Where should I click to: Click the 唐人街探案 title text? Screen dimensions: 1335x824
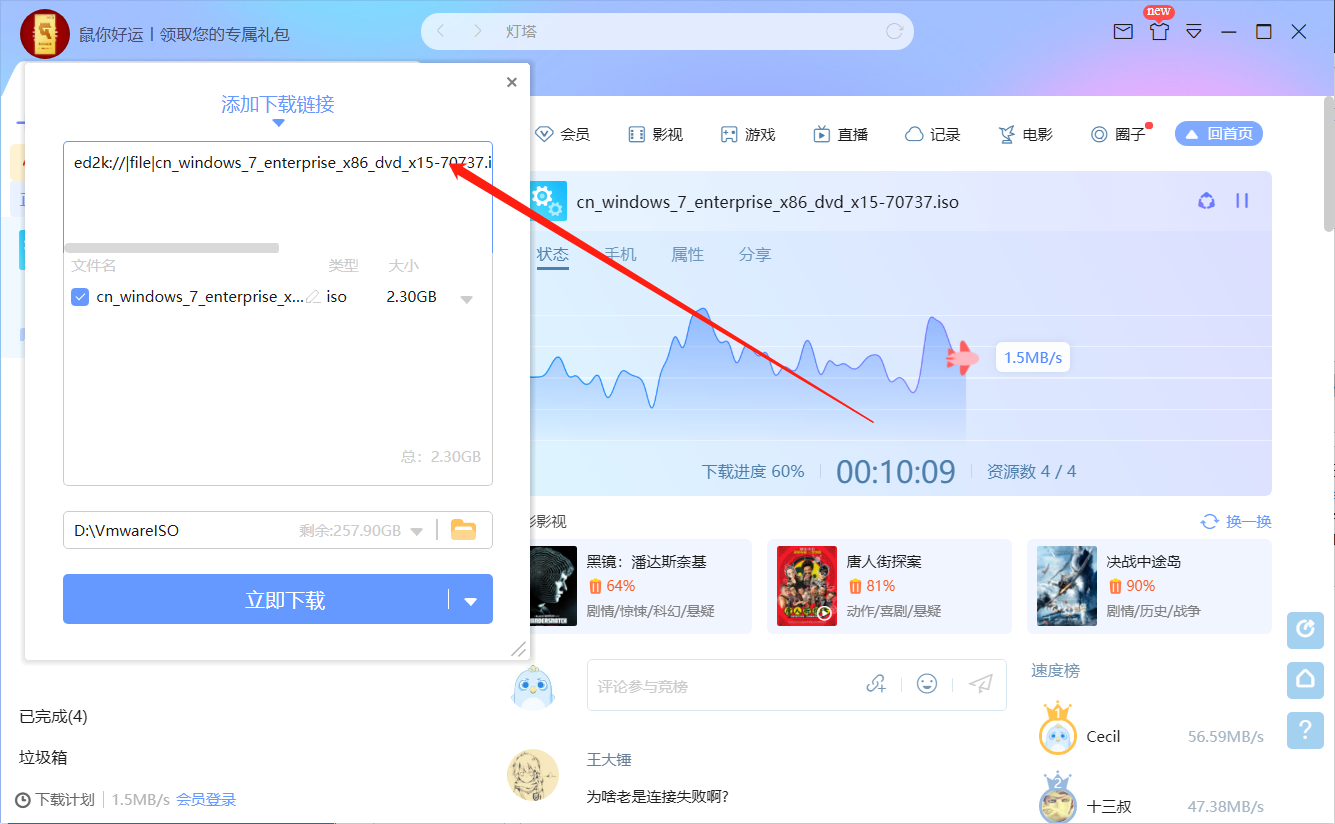click(x=884, y=561)
